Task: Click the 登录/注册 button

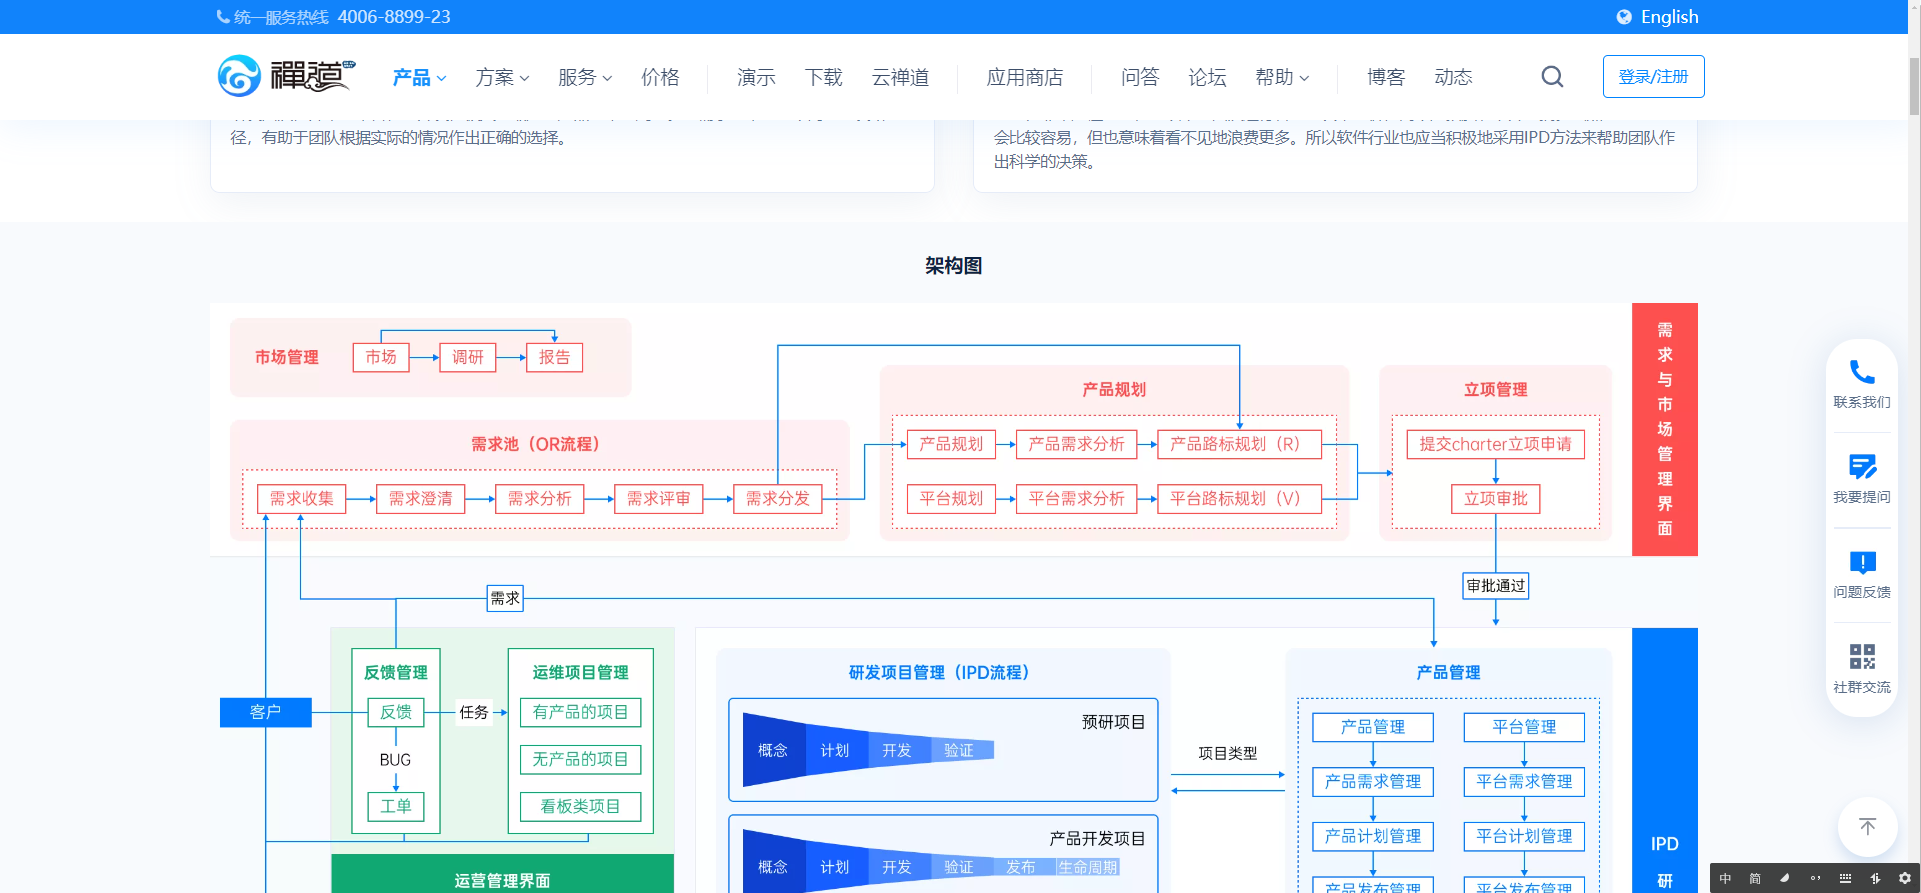Action: pyautogui.click(x=1653, y=76)
